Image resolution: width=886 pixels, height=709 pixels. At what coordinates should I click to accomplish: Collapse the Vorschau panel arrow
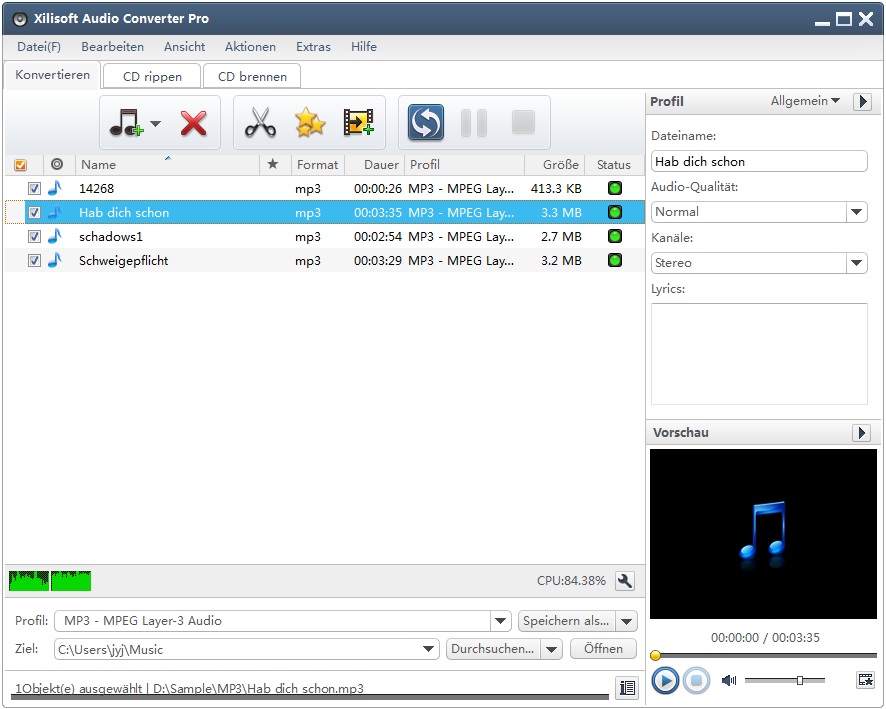[861, 433]
